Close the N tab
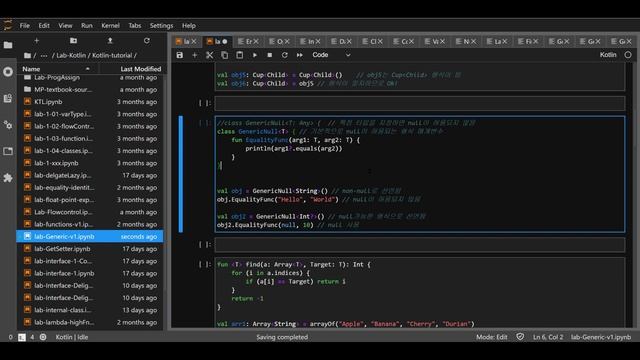 473,41
